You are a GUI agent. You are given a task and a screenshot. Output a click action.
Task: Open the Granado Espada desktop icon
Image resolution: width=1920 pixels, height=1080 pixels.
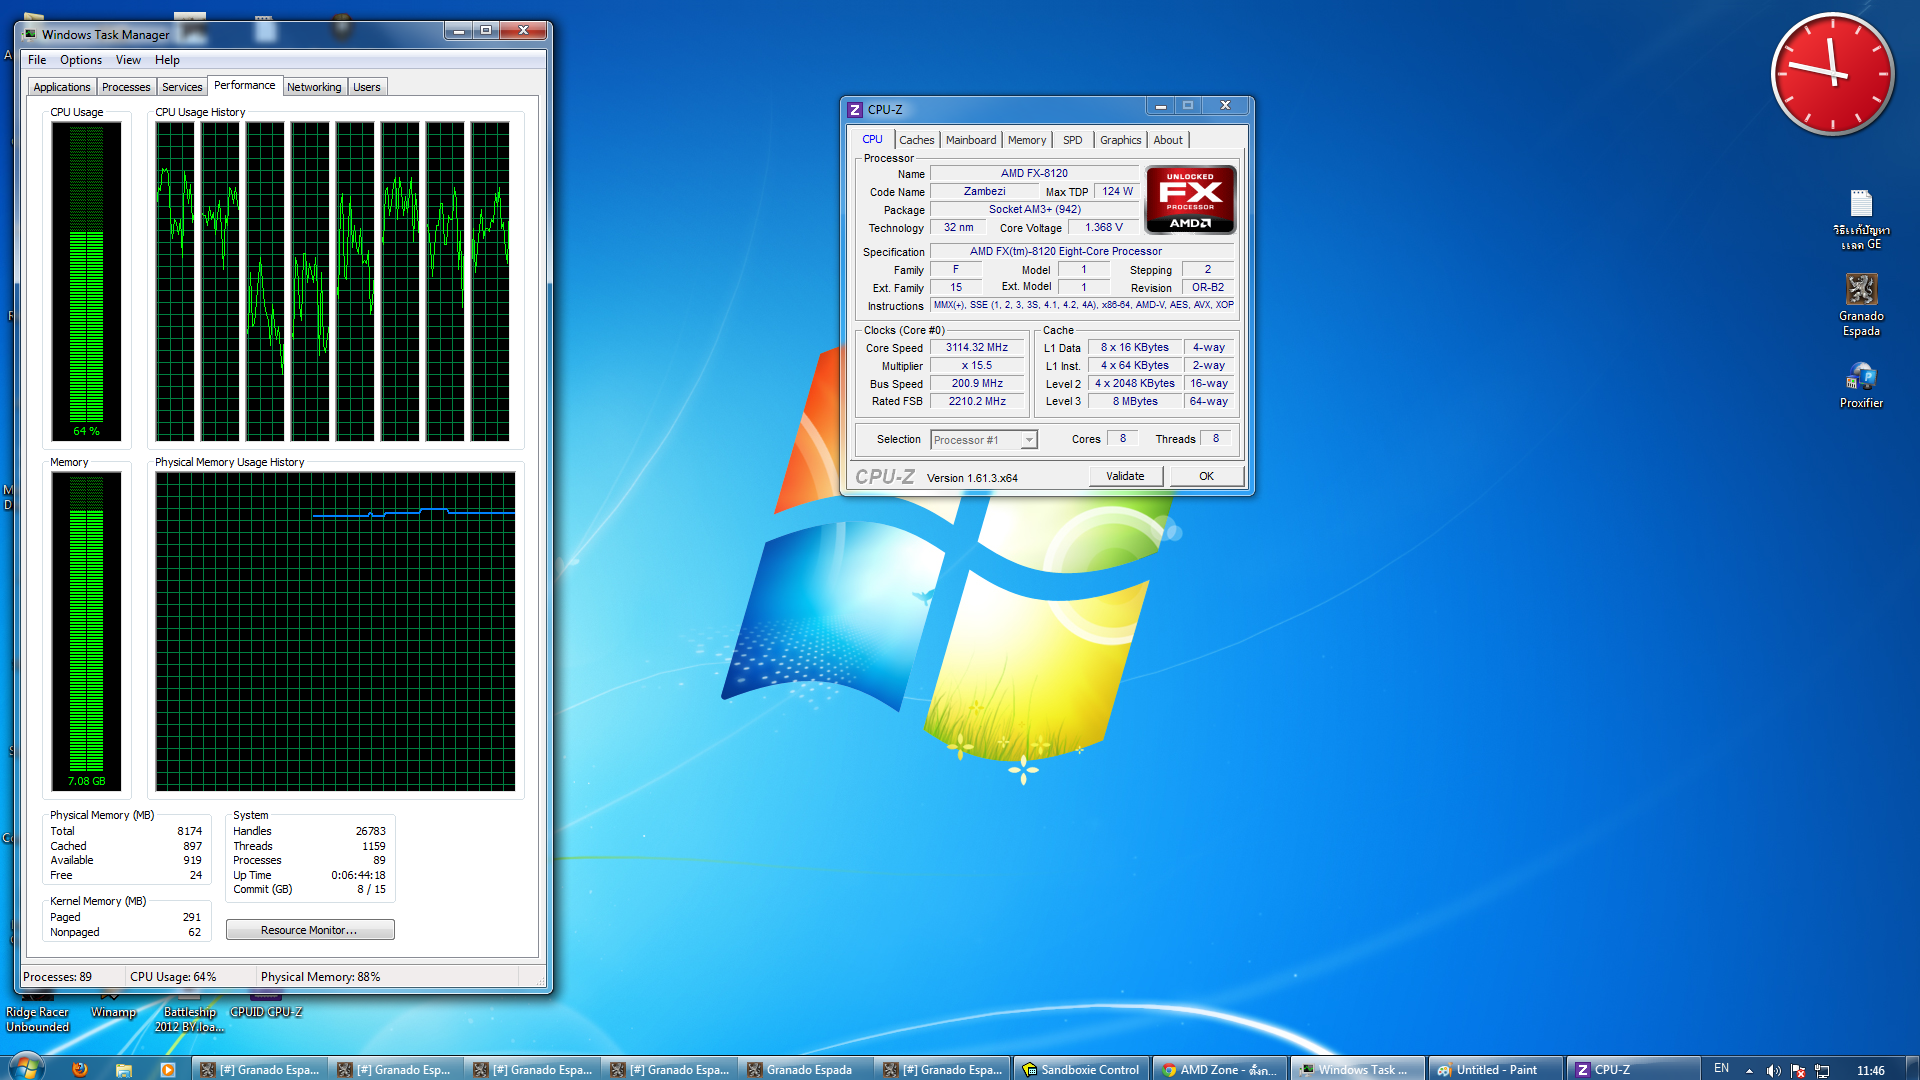(1861, 291)
